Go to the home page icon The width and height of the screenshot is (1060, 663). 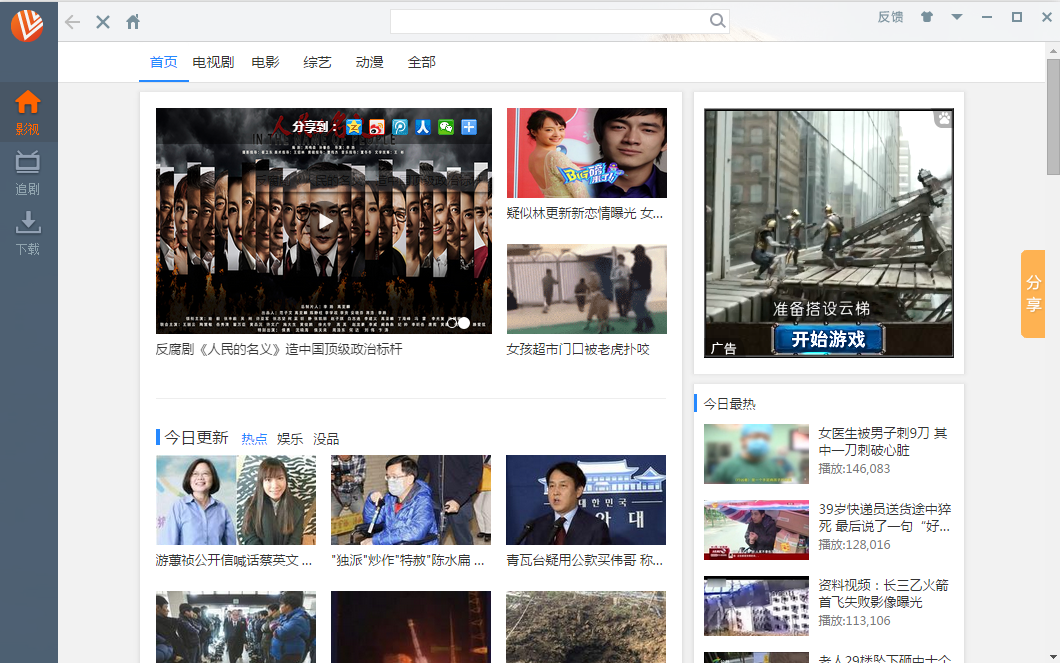(x=133, y=22)
